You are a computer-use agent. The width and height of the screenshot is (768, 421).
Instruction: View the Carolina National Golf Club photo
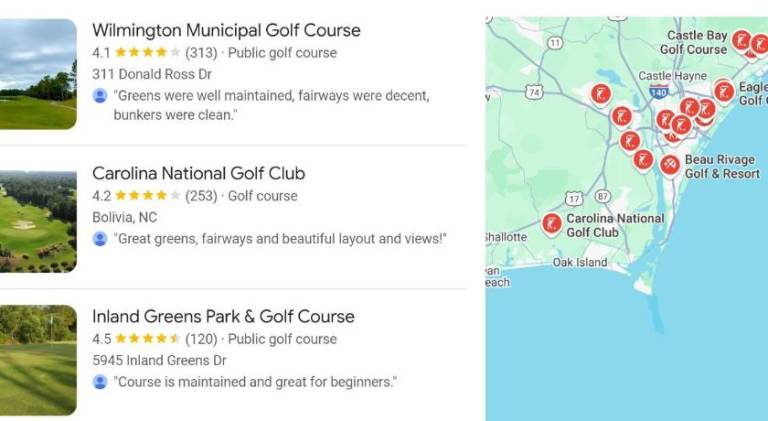pos(38,221)
